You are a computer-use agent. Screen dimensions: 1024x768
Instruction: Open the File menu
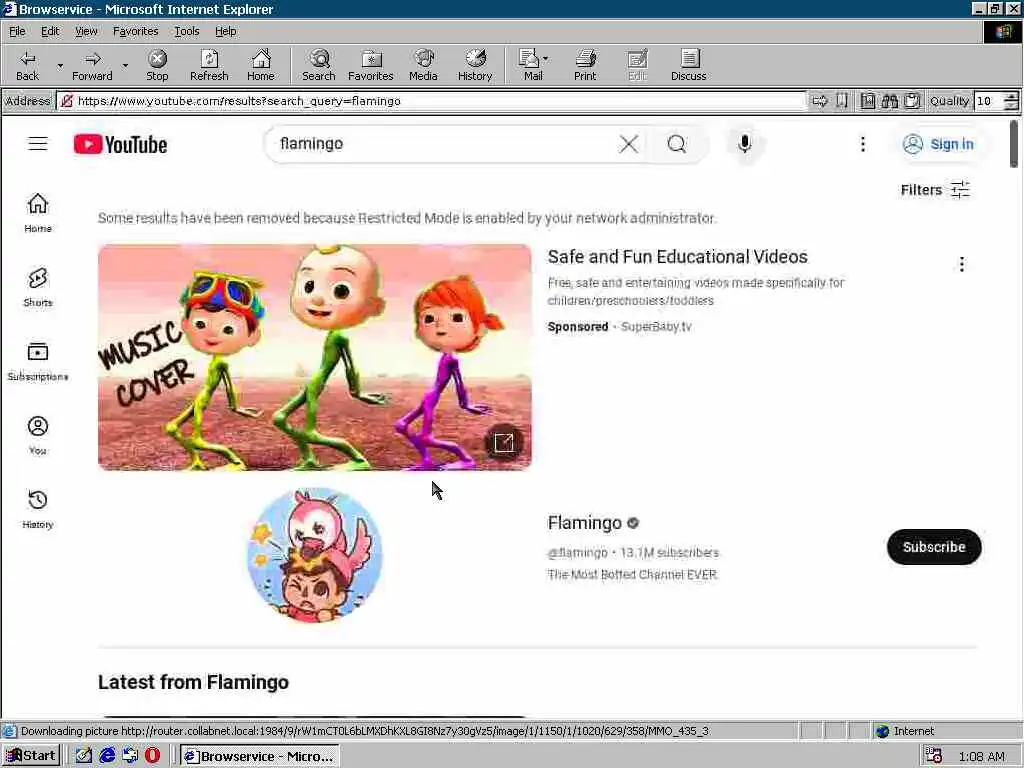point(17,31)
